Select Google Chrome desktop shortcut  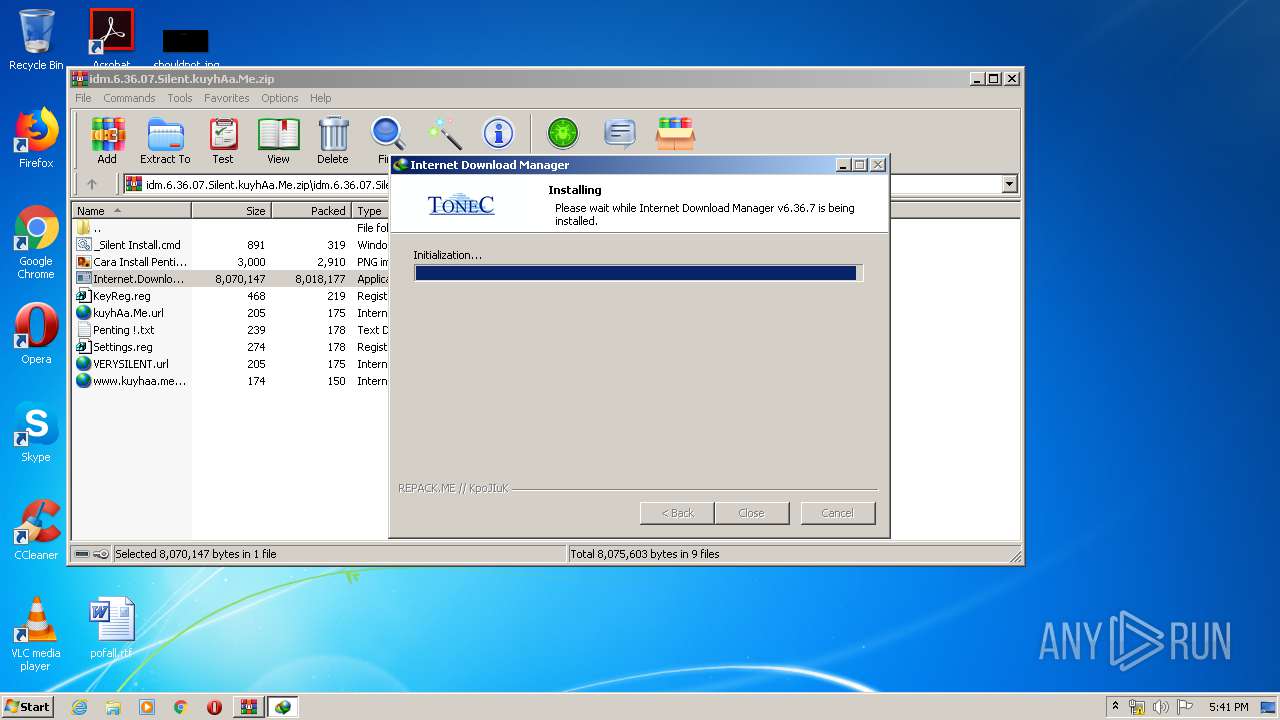[36, 243]
